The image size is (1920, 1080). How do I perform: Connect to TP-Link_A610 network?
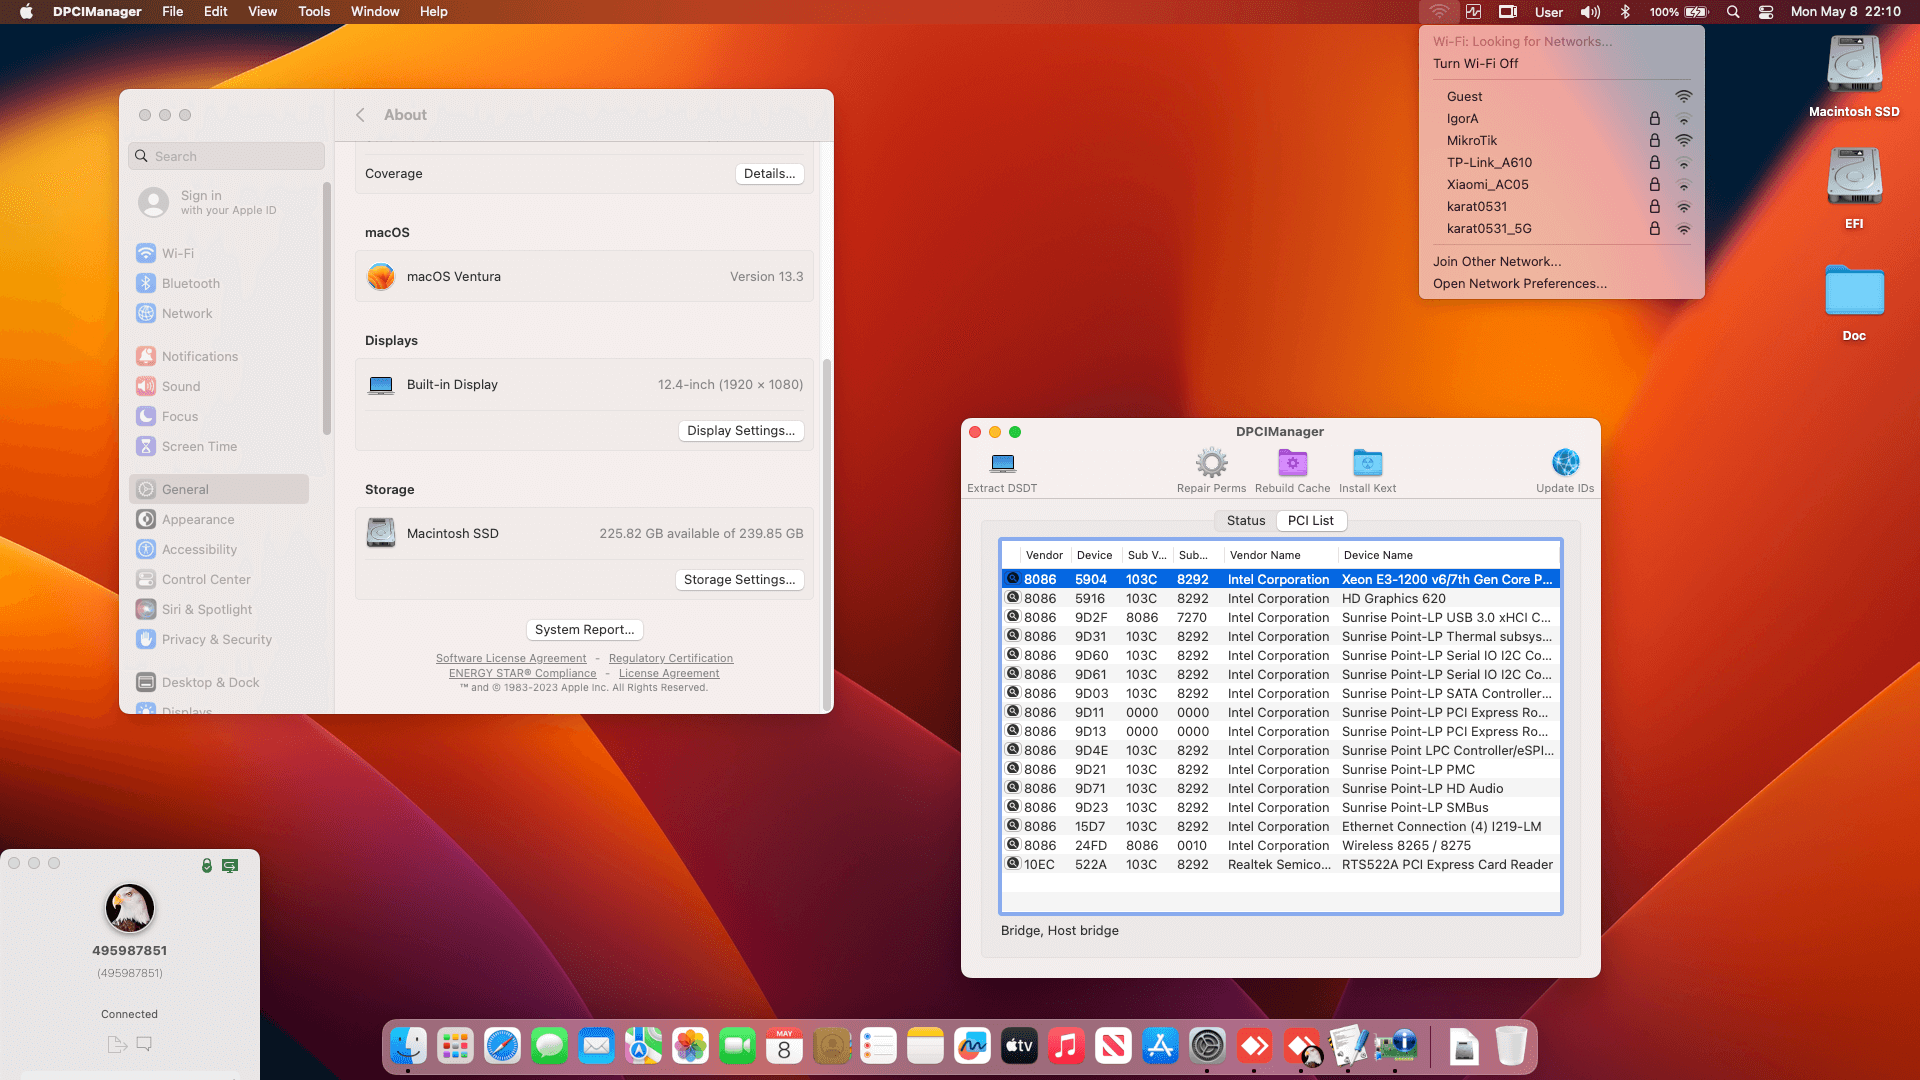tap(1562, 163)
